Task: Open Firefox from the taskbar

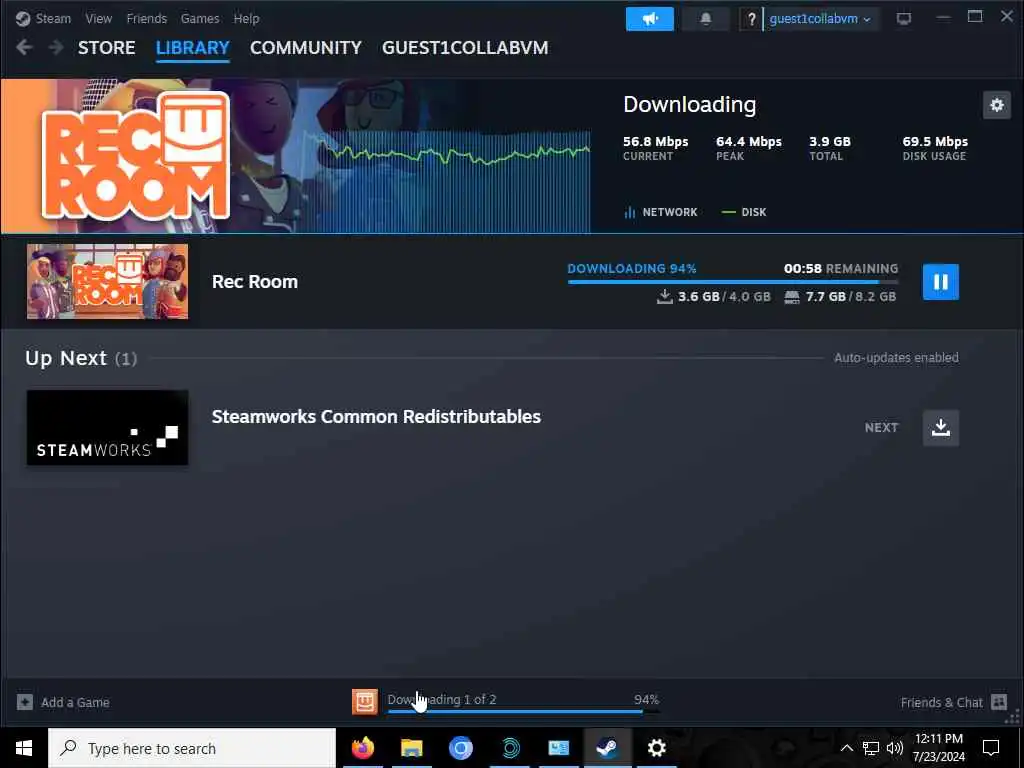Action: tap(362, 748)
